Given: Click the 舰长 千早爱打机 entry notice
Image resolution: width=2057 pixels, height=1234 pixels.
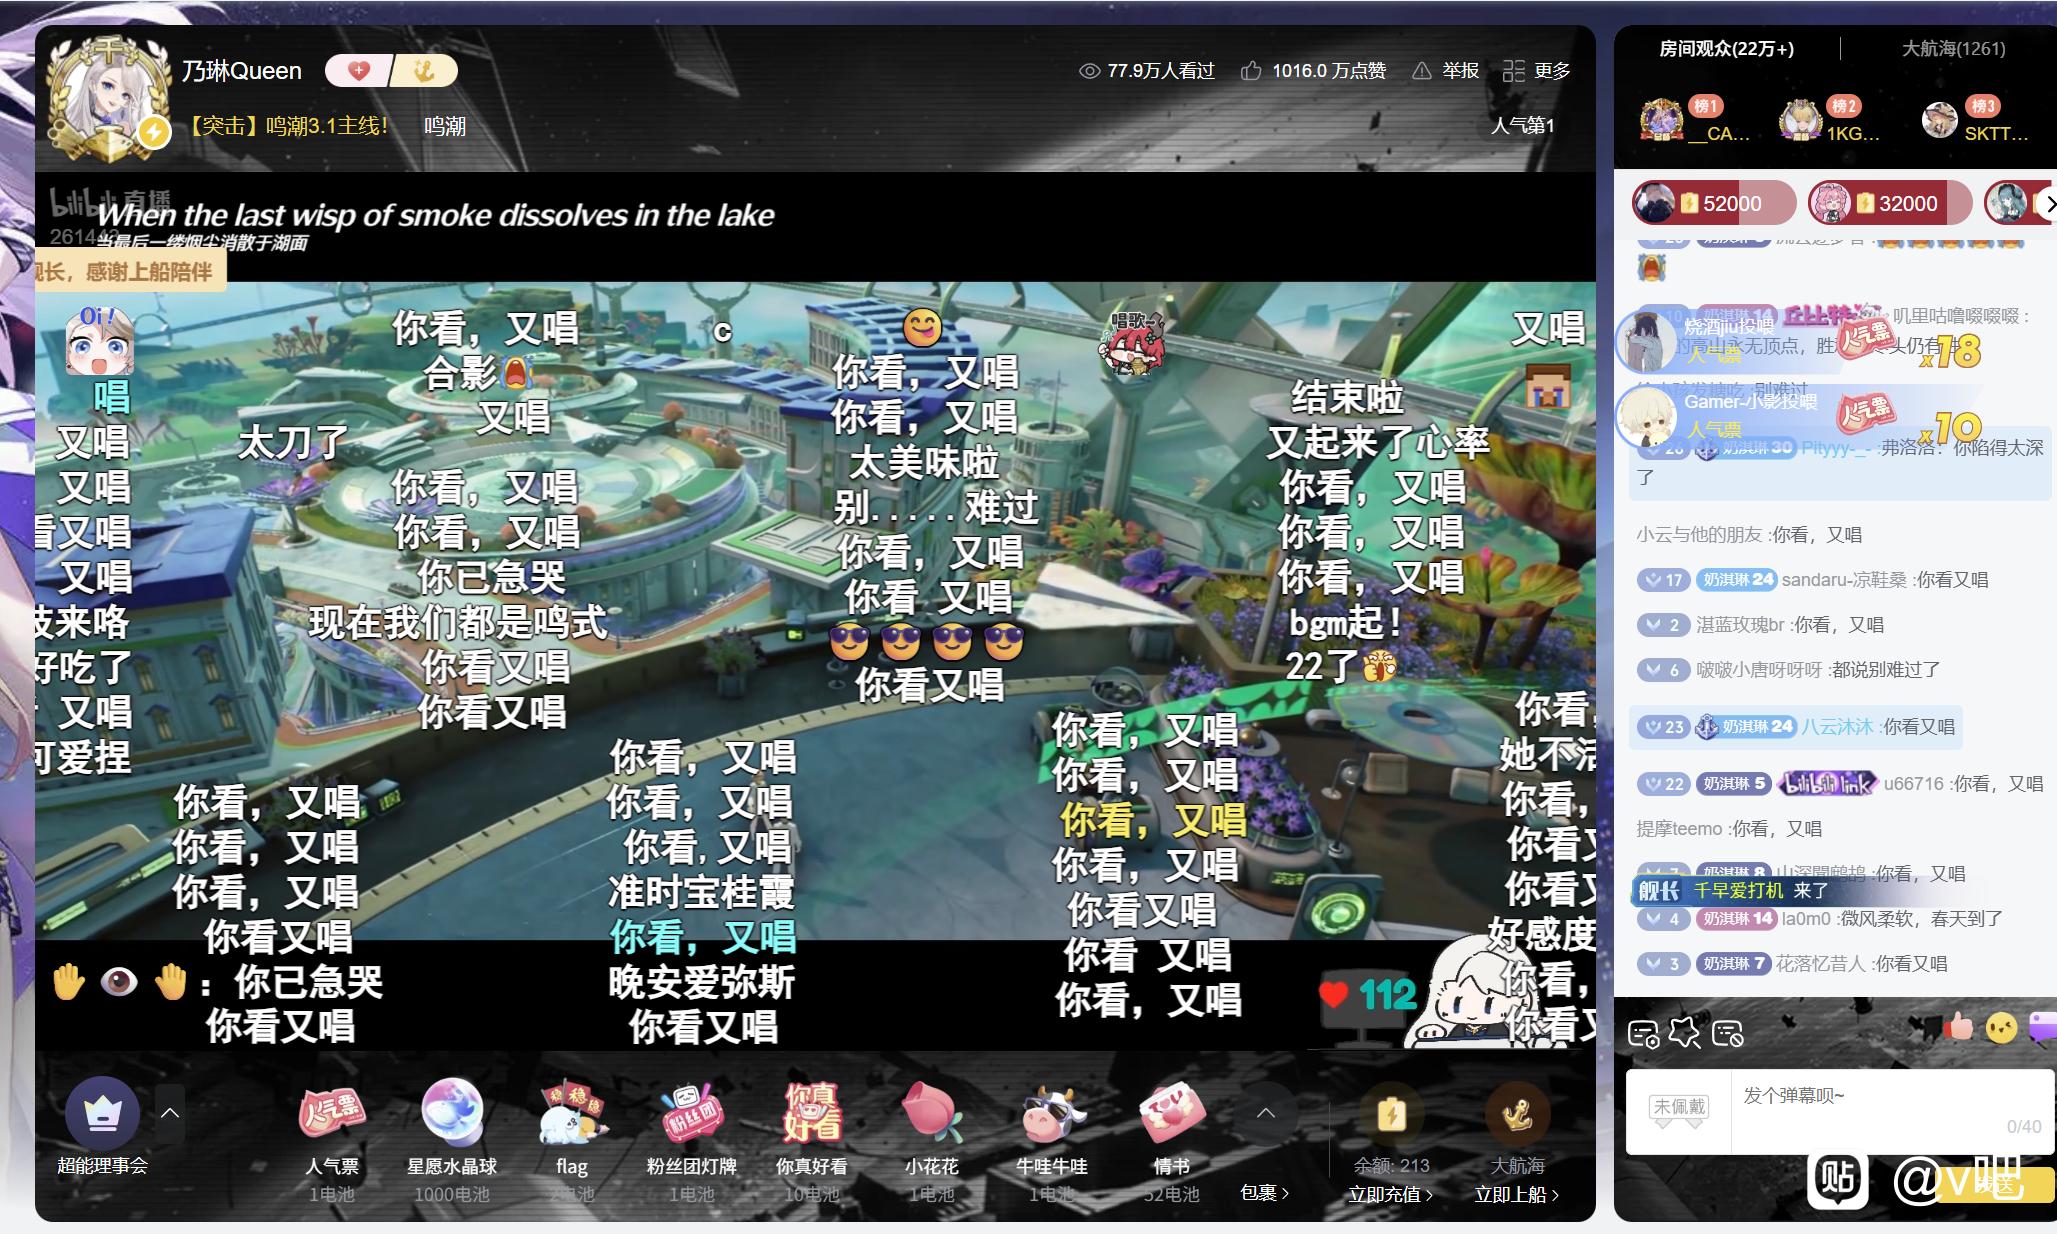Looking at the screenshot, I should point(1735,890).
